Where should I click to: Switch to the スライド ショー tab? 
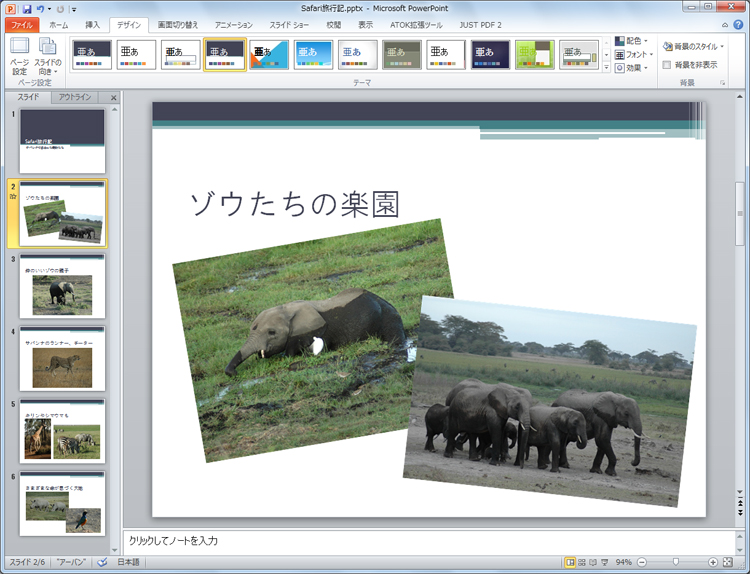coord(289,25)
